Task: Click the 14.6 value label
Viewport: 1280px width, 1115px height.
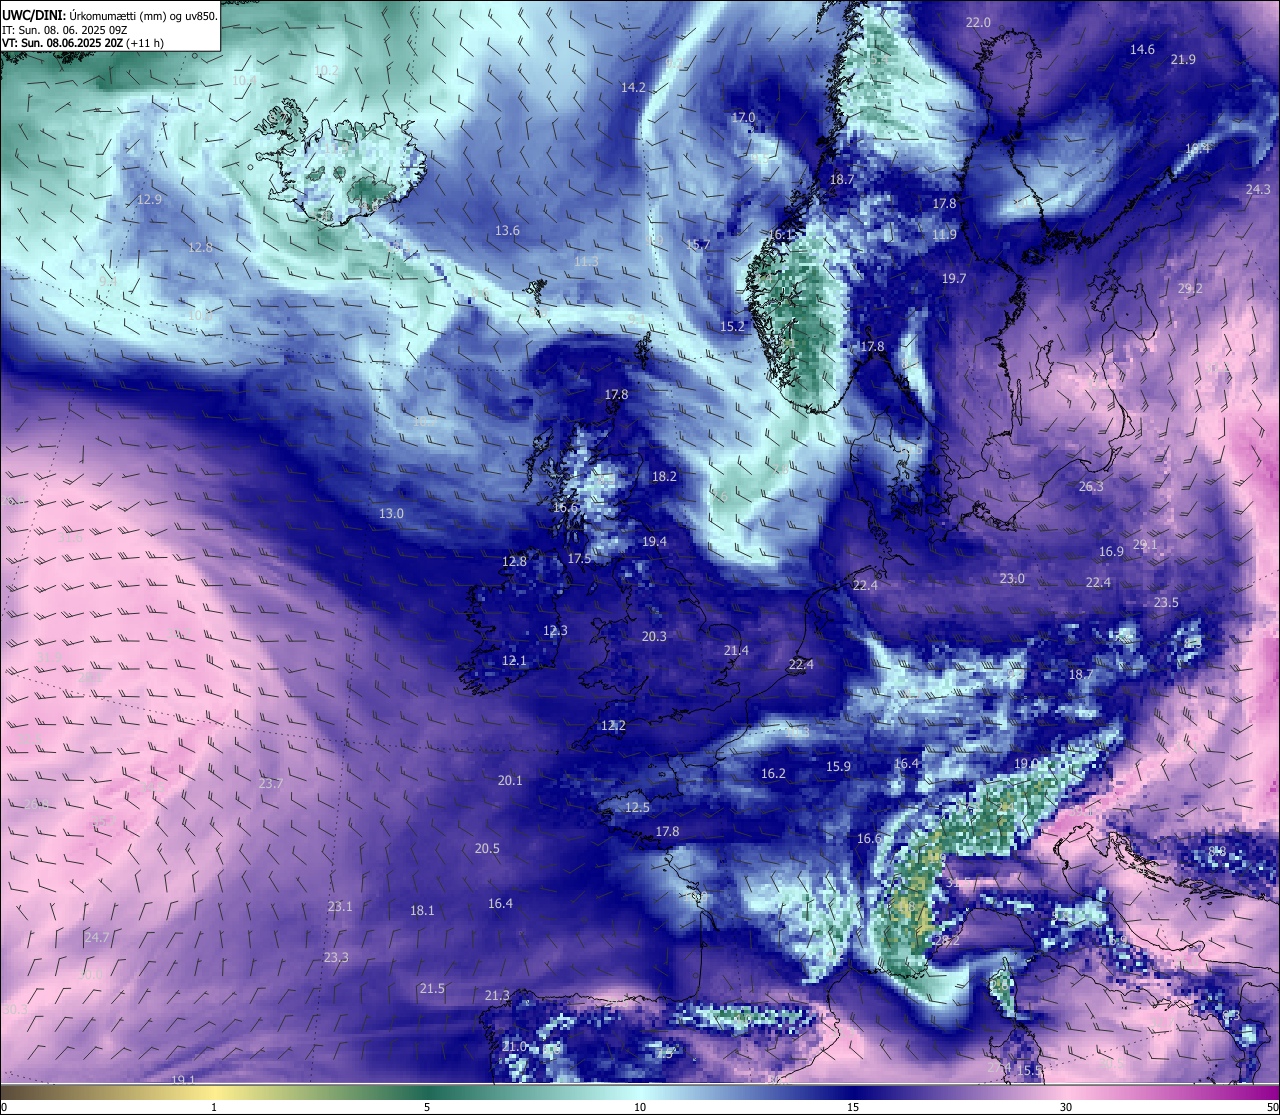Action: [1142, 49]
